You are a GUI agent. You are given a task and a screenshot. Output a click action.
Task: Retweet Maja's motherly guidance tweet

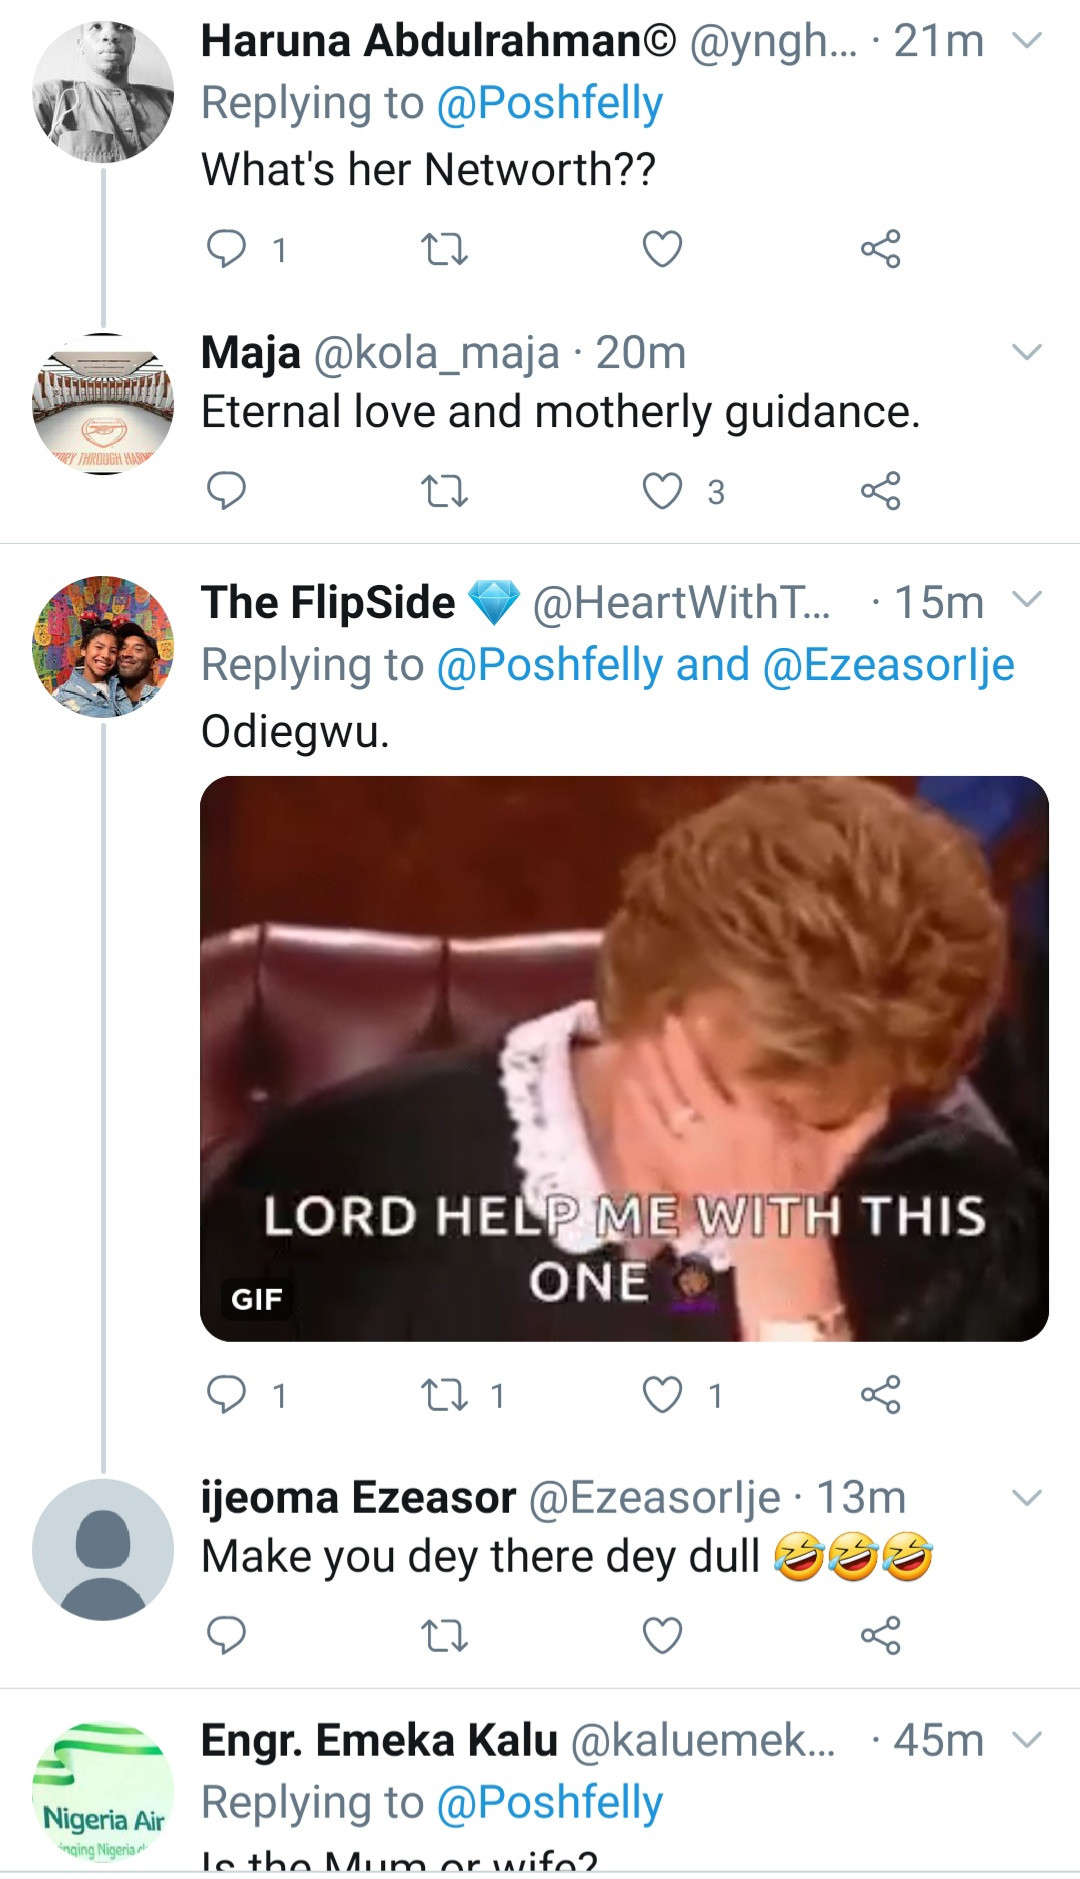click(x=444, y=491)
